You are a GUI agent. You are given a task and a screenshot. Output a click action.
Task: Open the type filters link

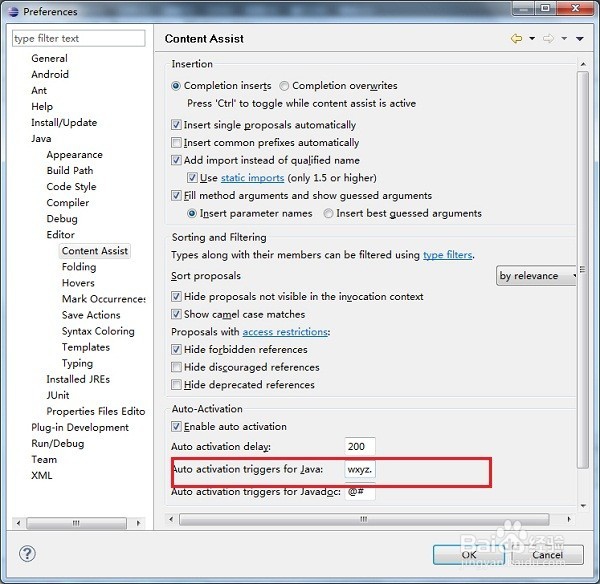coord(447,255)
